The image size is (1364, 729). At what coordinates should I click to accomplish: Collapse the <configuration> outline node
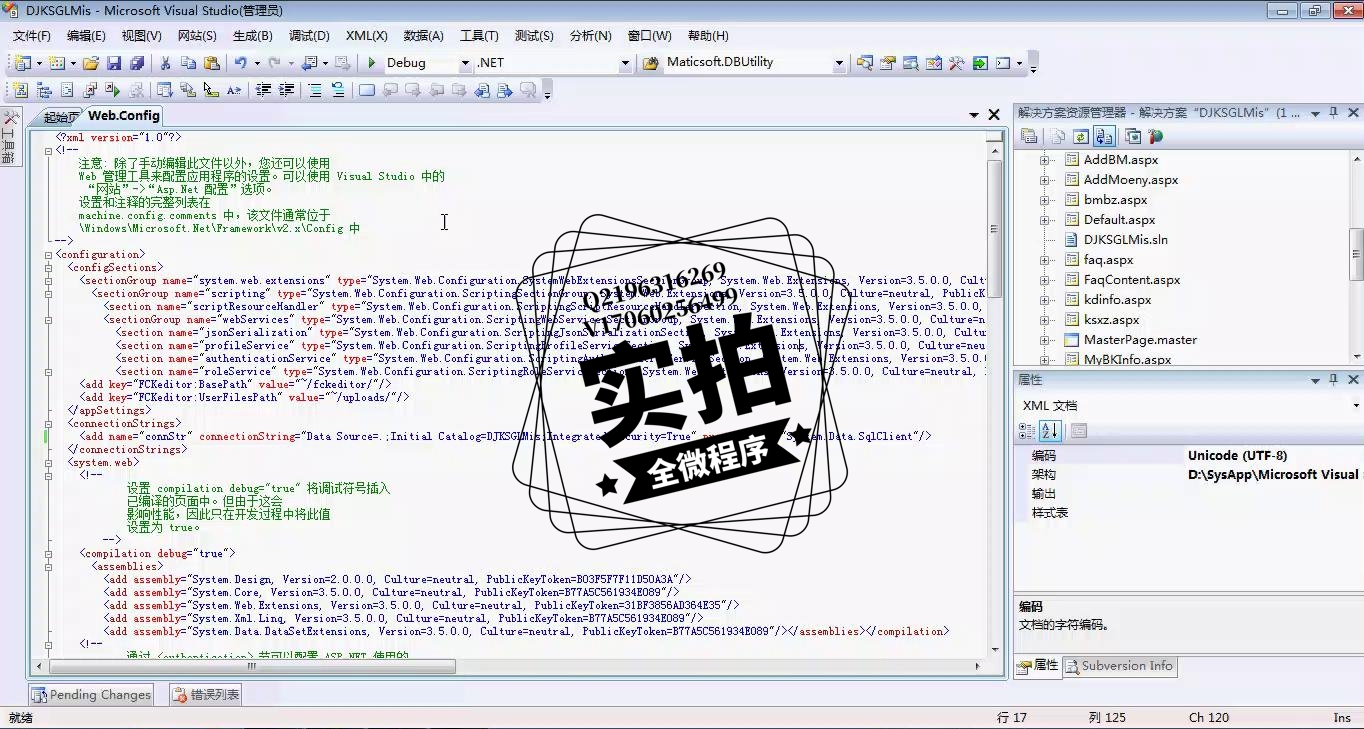coord(48,255)
